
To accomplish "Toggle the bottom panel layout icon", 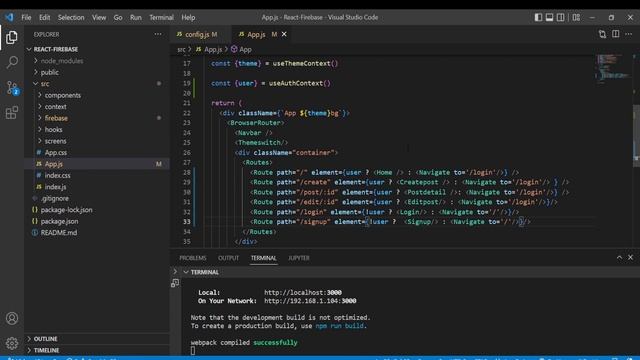I will pos(549,17).
